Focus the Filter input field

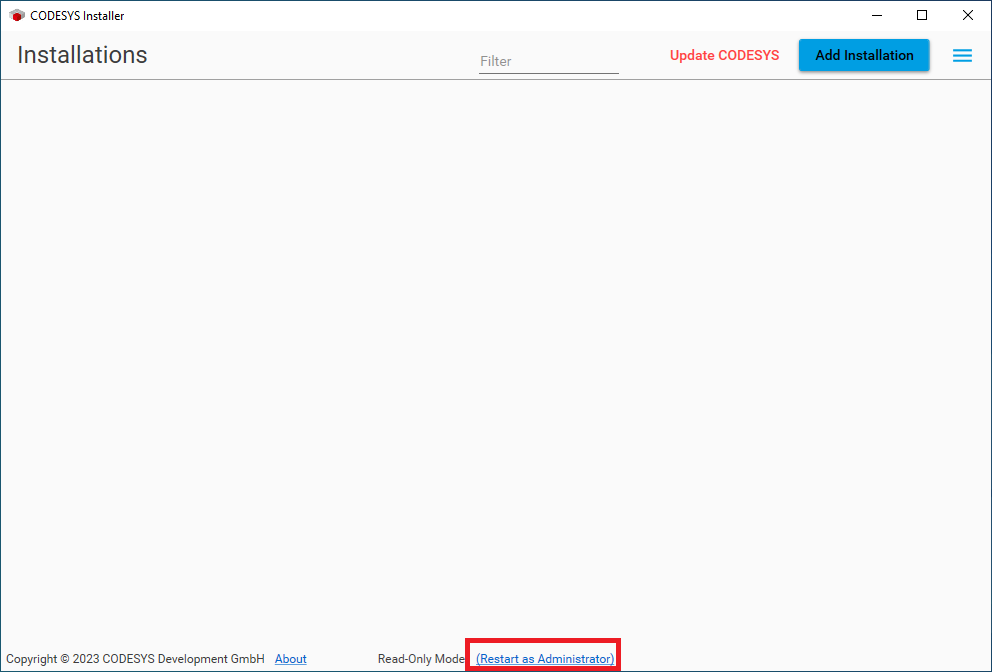coord(548,61)
